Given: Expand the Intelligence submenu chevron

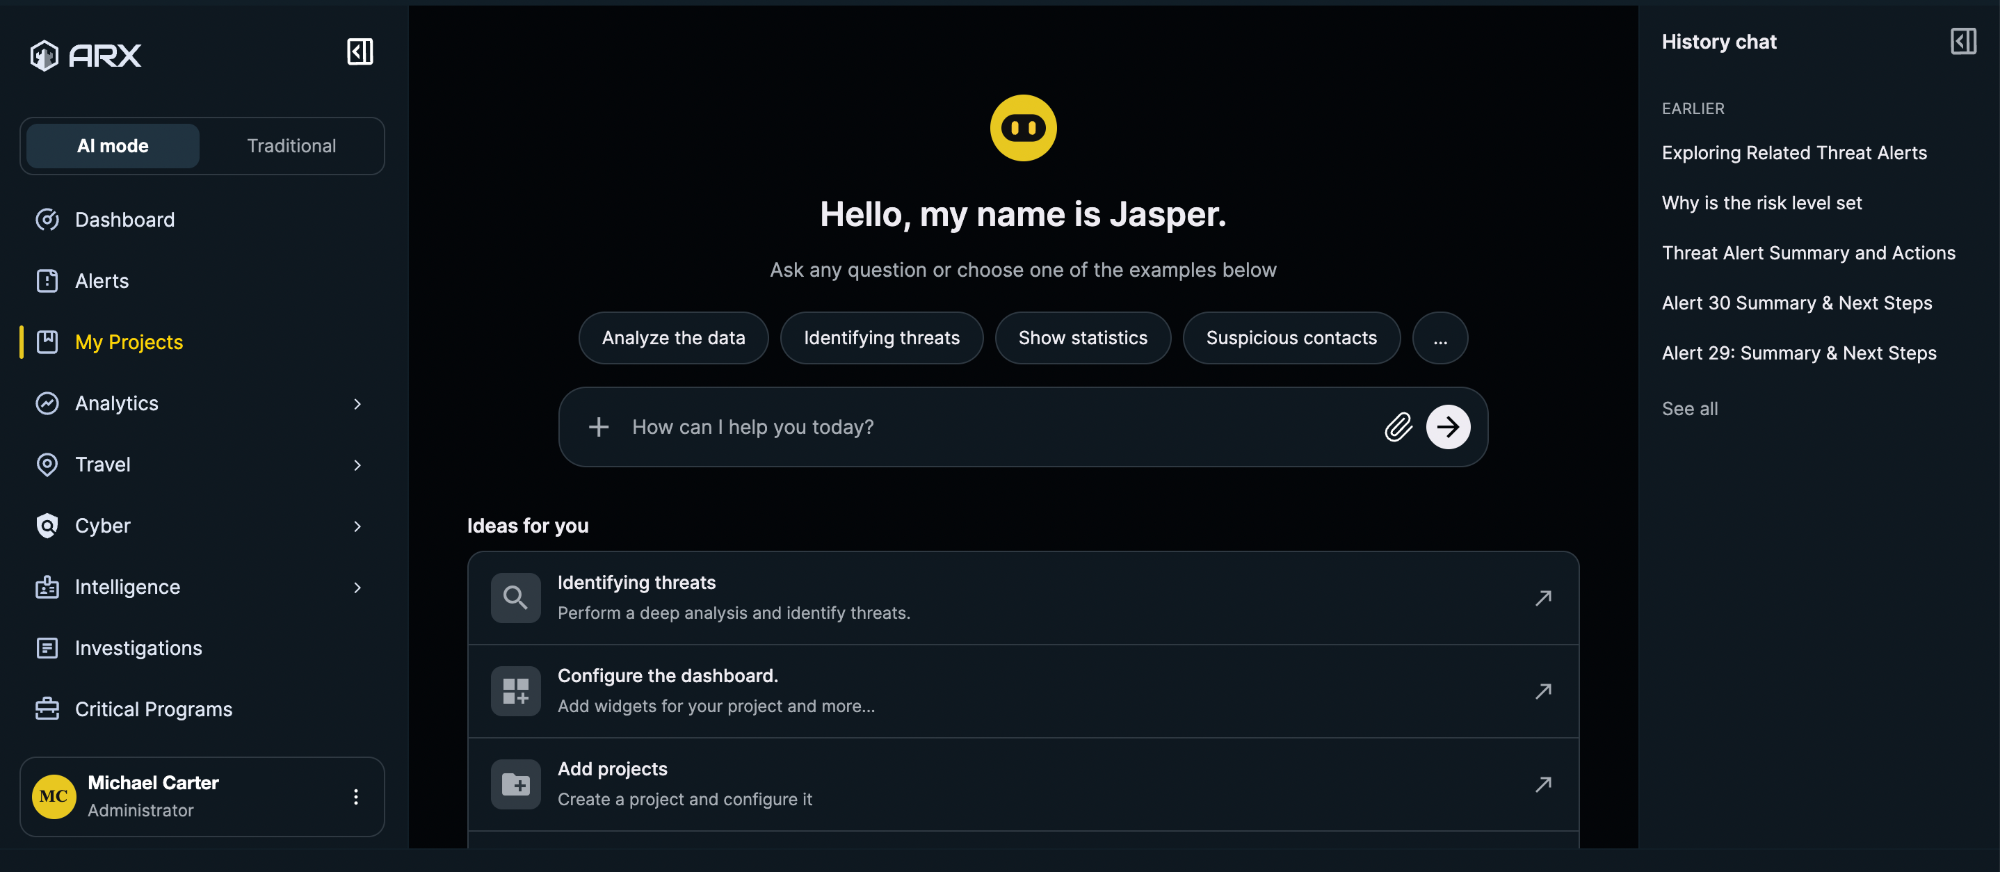Looking at the screenshot, I should (x=357, y=587).
